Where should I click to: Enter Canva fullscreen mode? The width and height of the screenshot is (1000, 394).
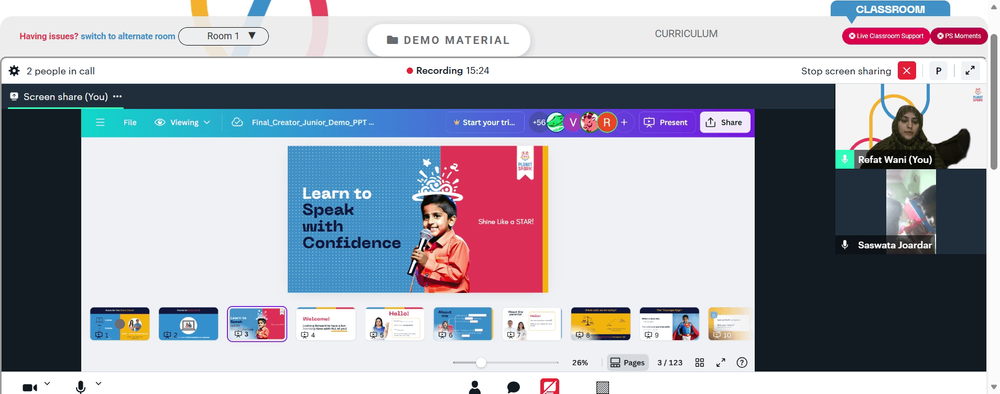pos(721,363)
